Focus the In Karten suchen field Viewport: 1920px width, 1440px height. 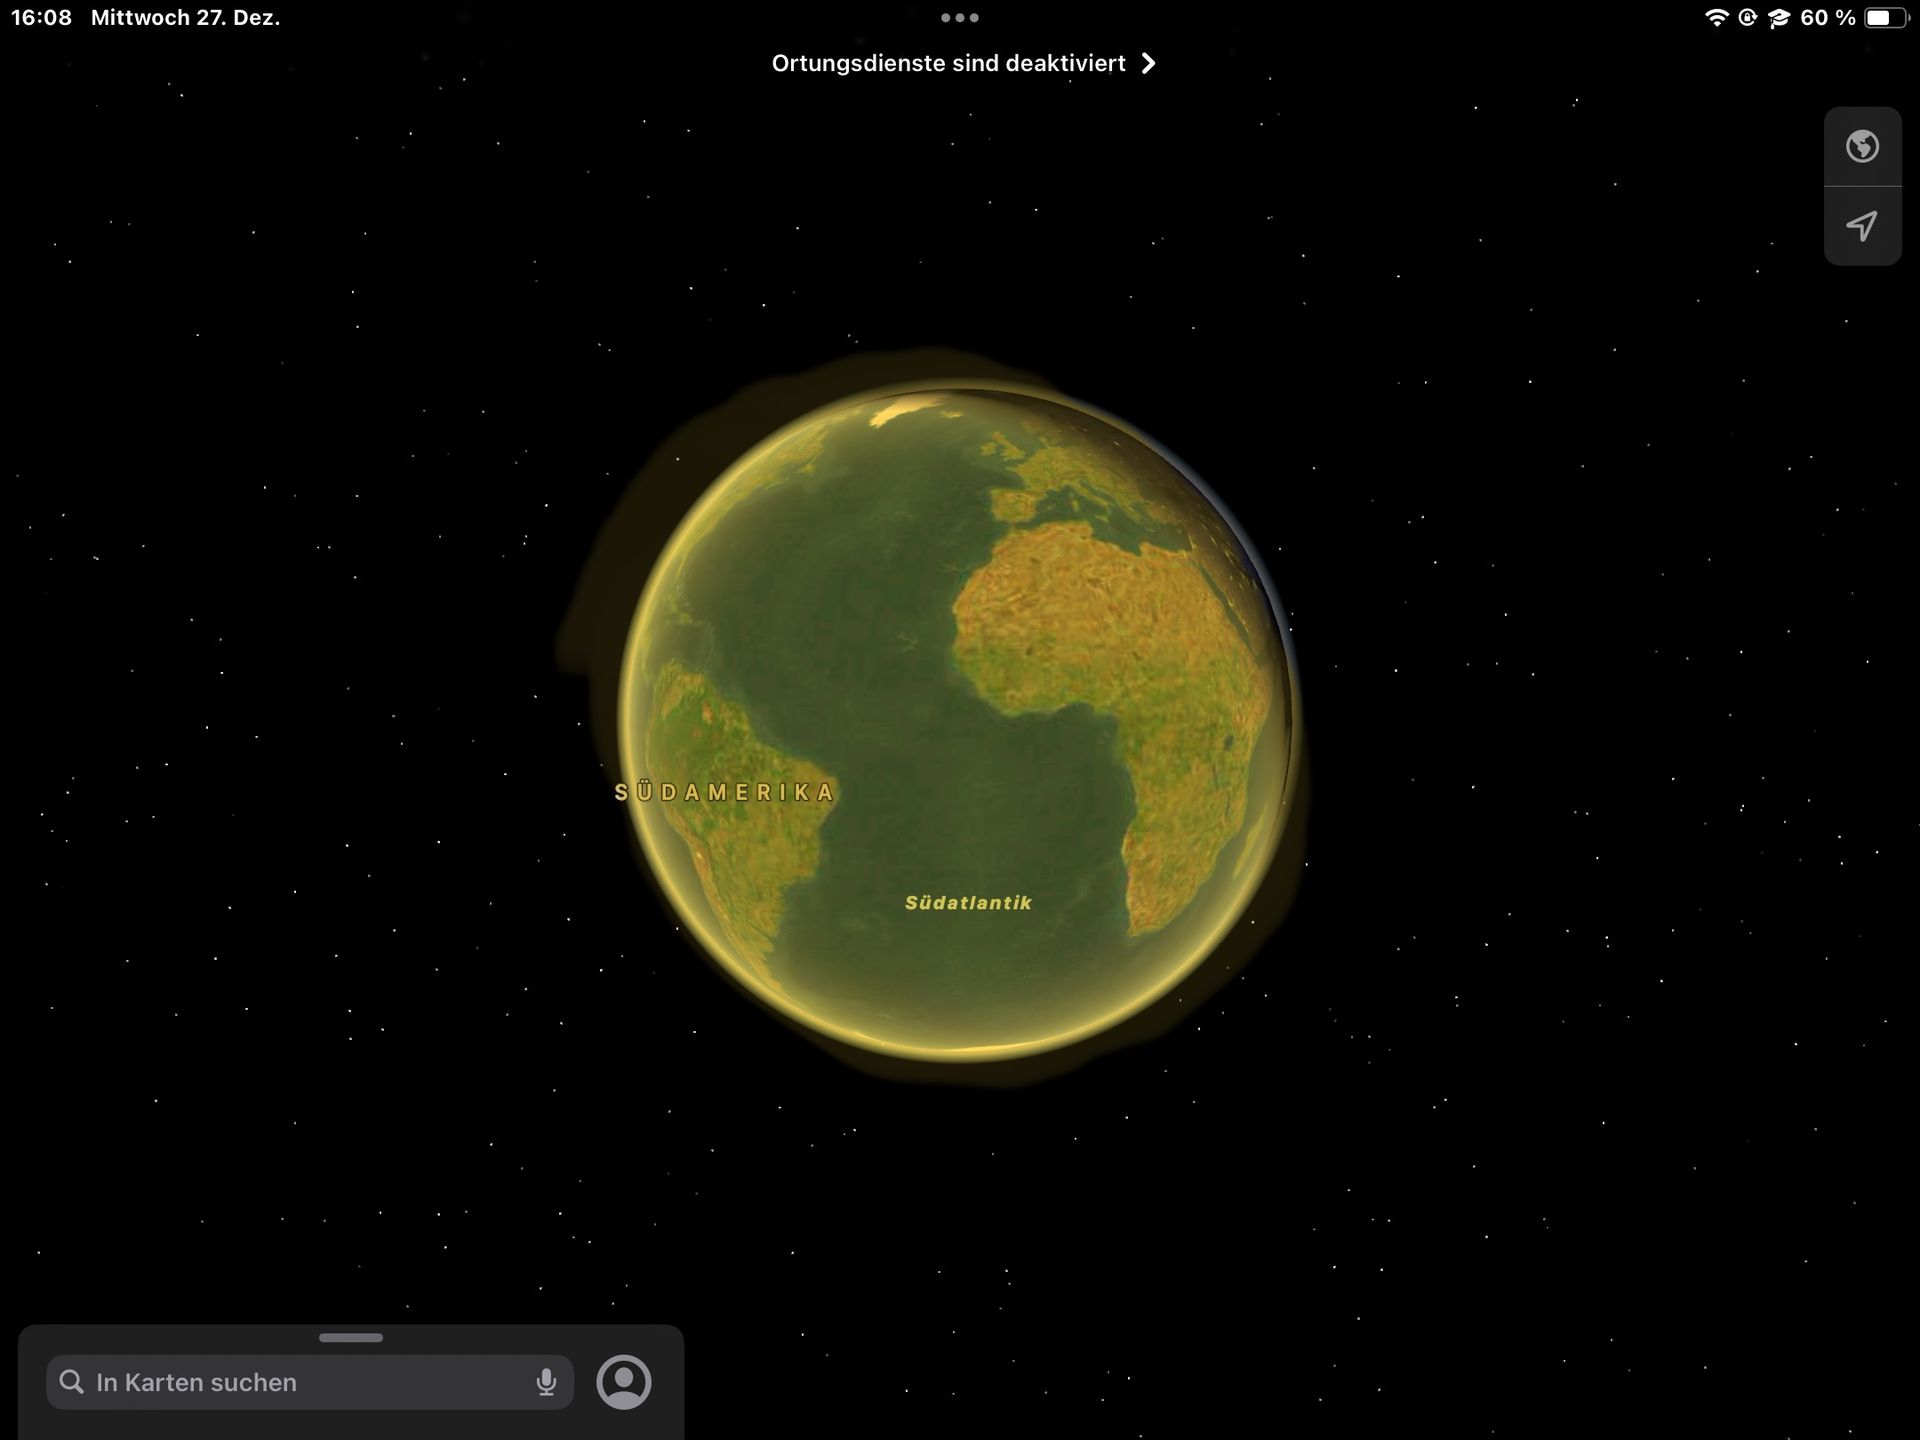pyautogui.click(x=300, y=1382)
